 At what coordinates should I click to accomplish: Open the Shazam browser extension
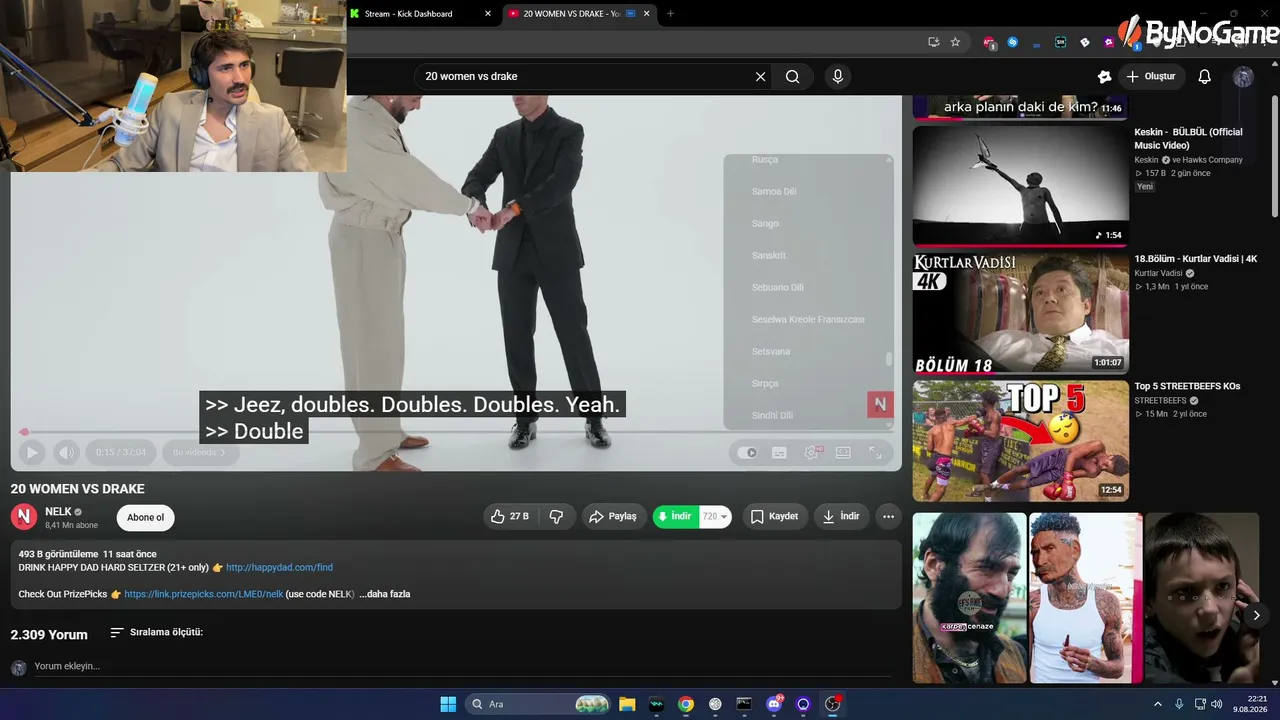click(1013, 42)
